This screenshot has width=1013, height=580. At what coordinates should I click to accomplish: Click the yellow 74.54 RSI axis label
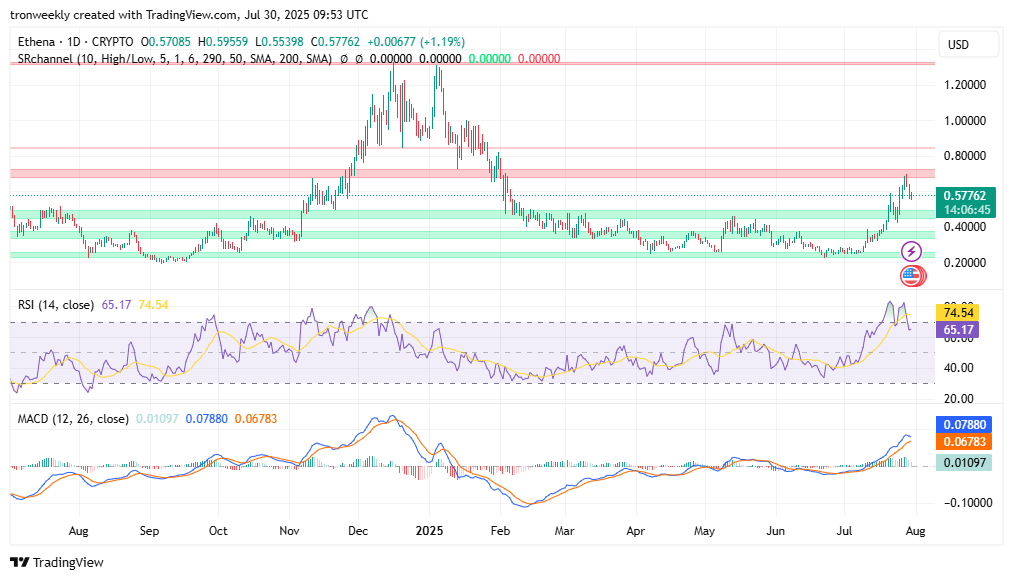pos(957,313)
